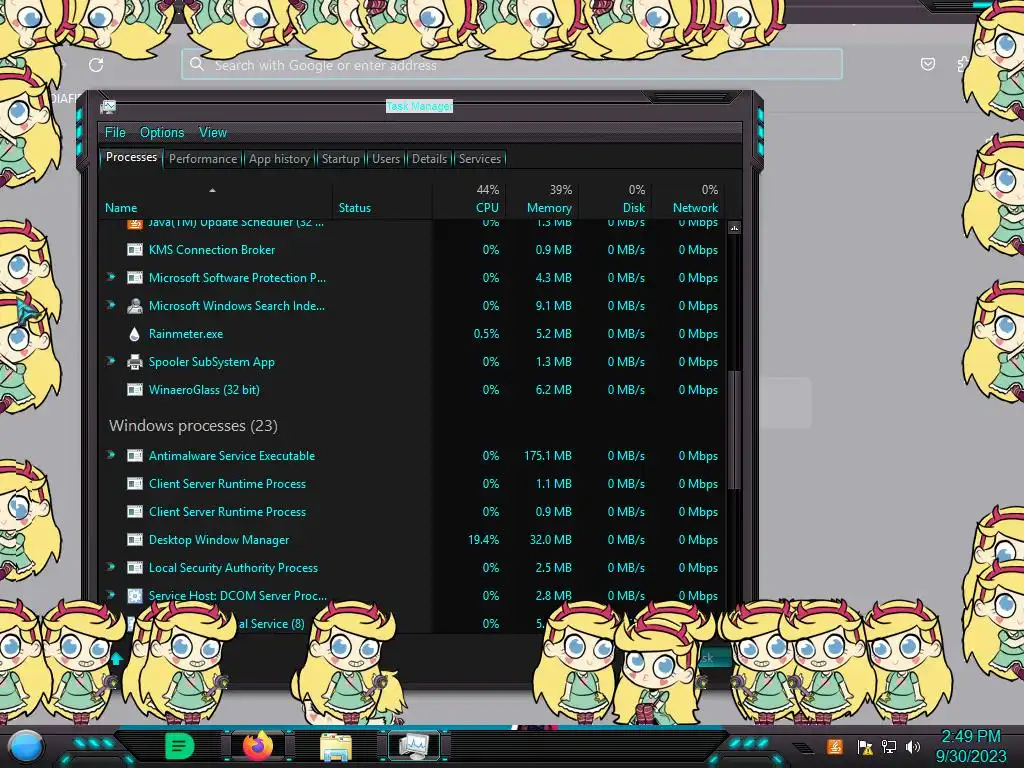Click the Pocket icon in Firefox toolbar
Viewport: 1024px width, 768px height.
pos(927,64)
